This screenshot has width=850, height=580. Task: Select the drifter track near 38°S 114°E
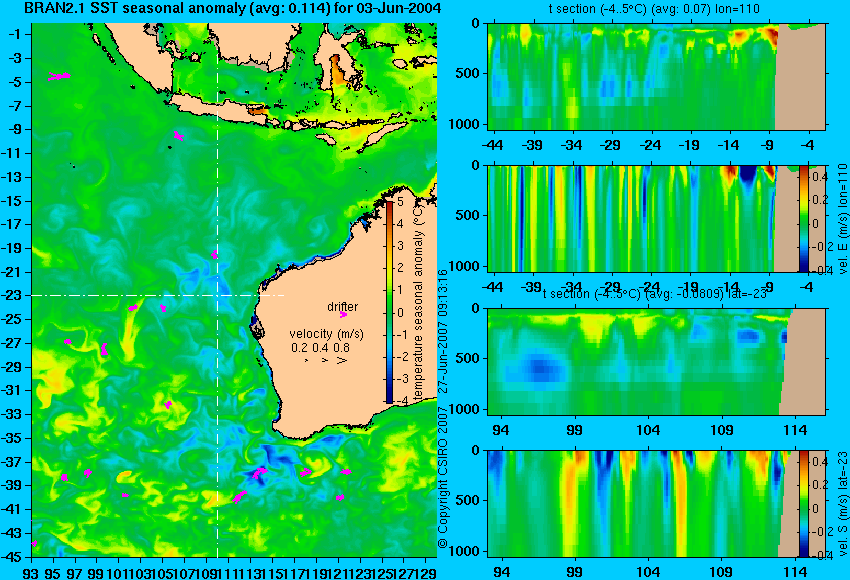[x=260, y=473]
